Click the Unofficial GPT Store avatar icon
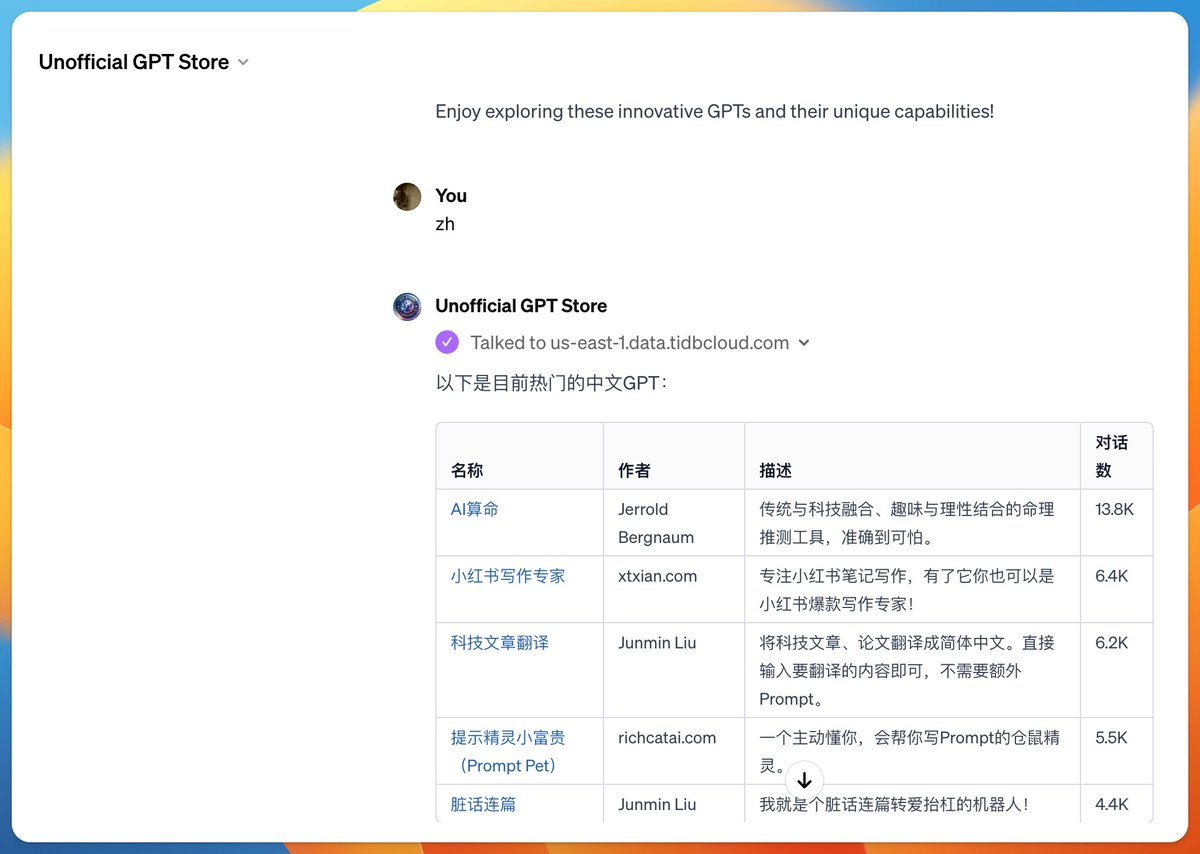Viewport: 1200px width, 854px height. click(x=407, y=307)
